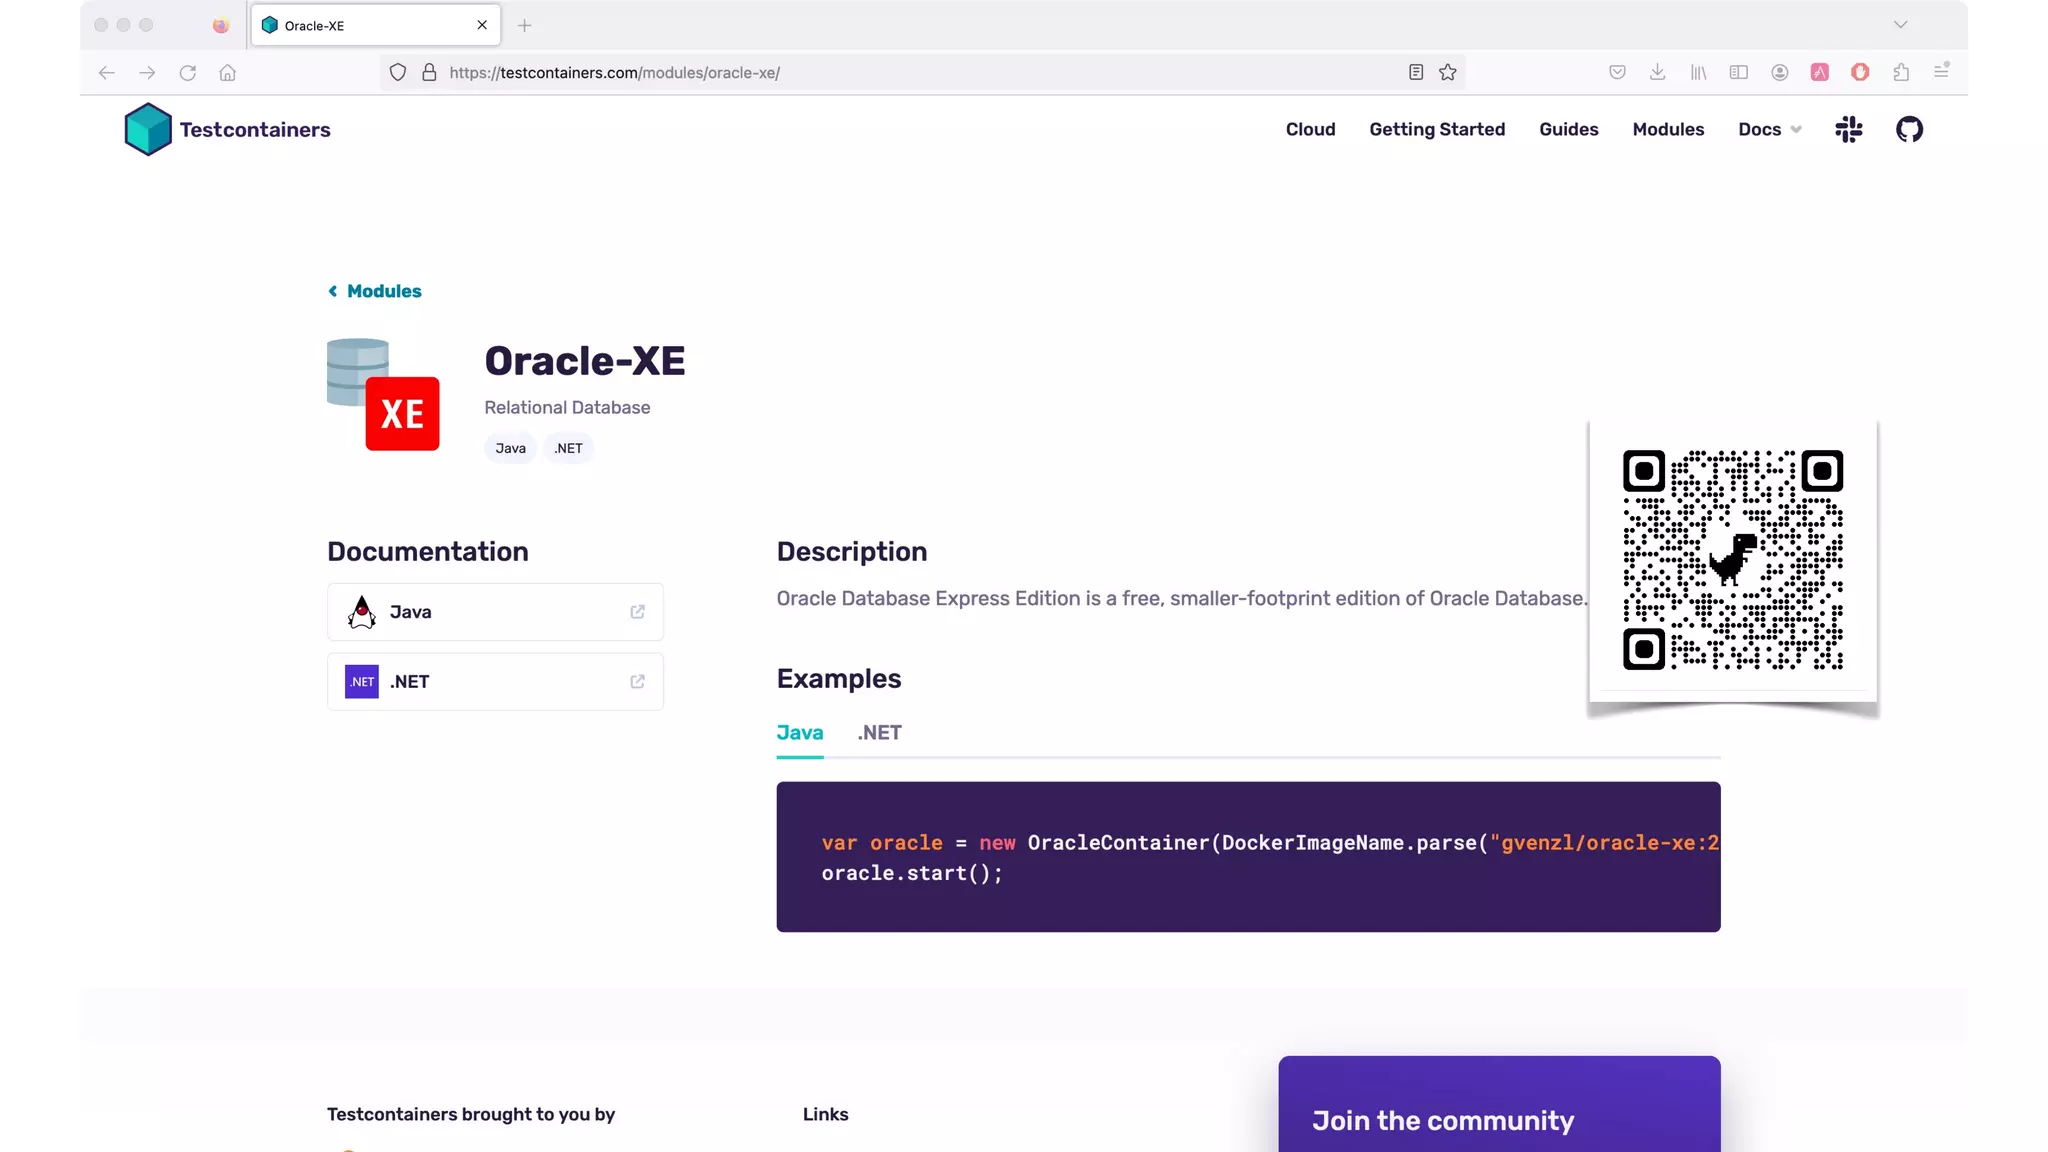Open the Slack community icon
Screen dimensions: 2048x1152
coord(1849,129)
